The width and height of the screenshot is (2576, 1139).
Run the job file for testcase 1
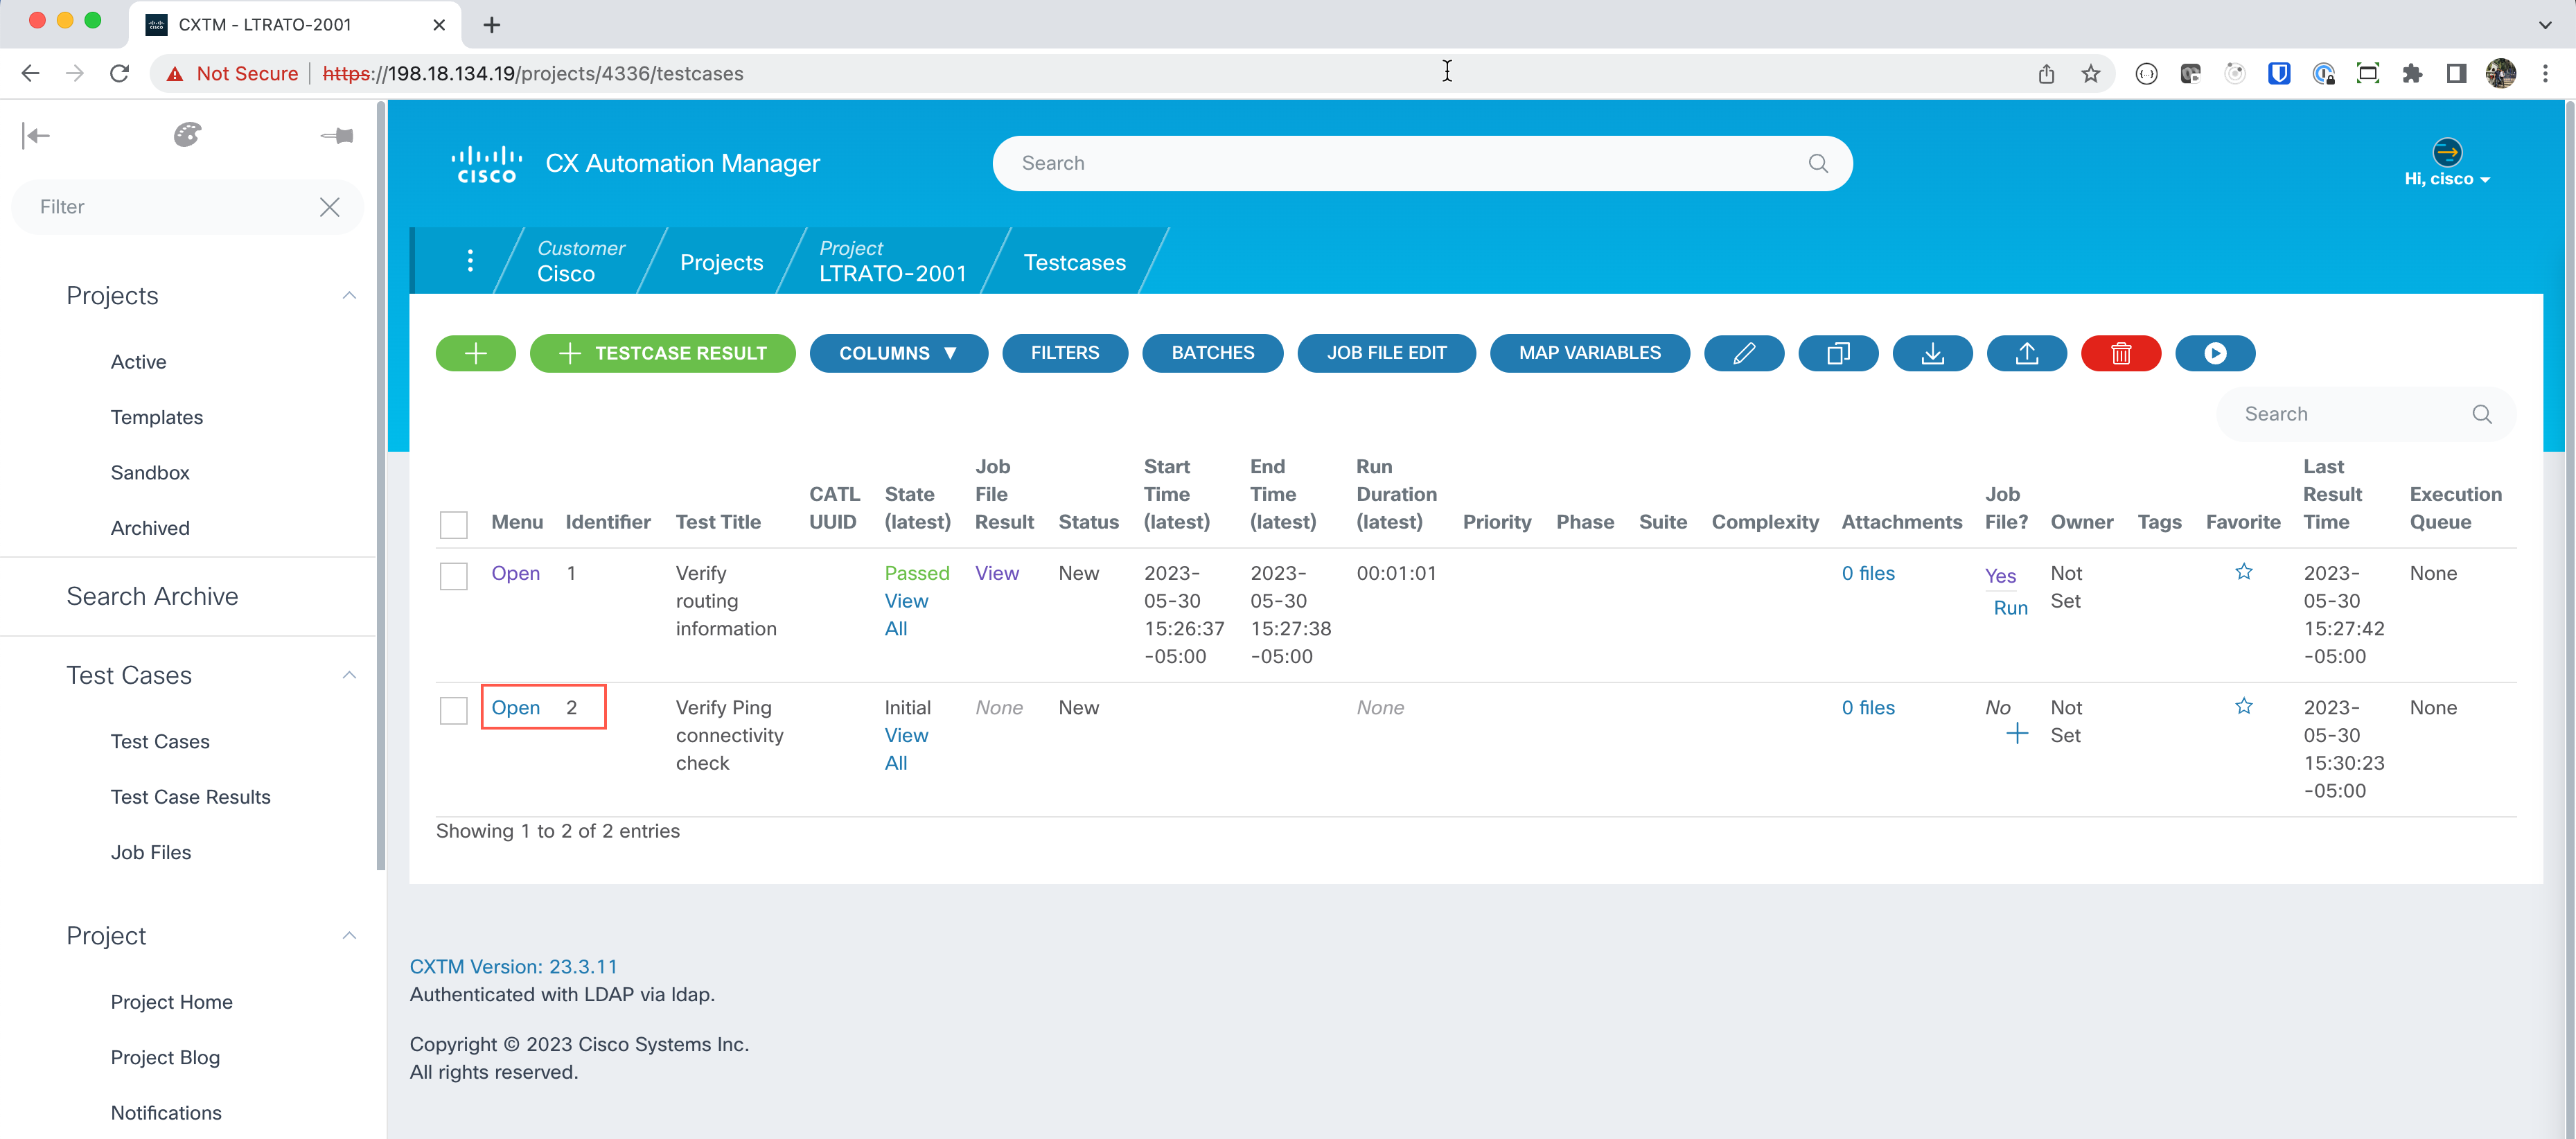tap(2011, 608)
